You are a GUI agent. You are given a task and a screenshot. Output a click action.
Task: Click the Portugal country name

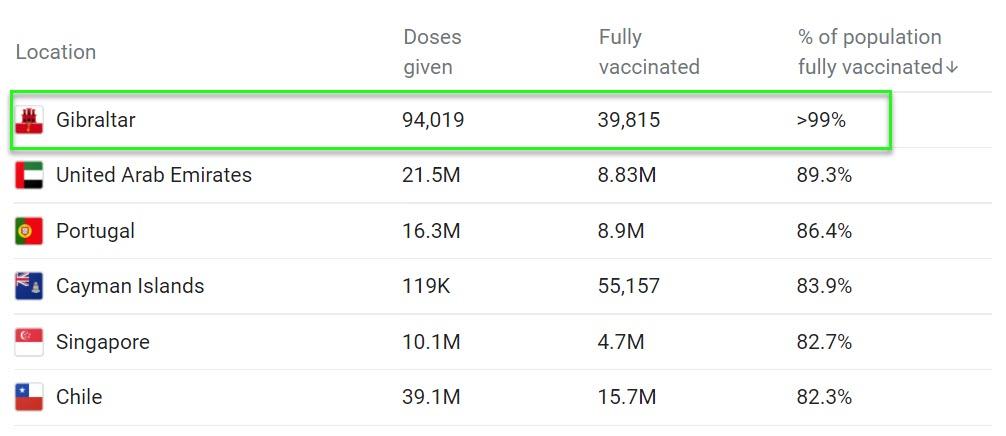tap(95, 231)
